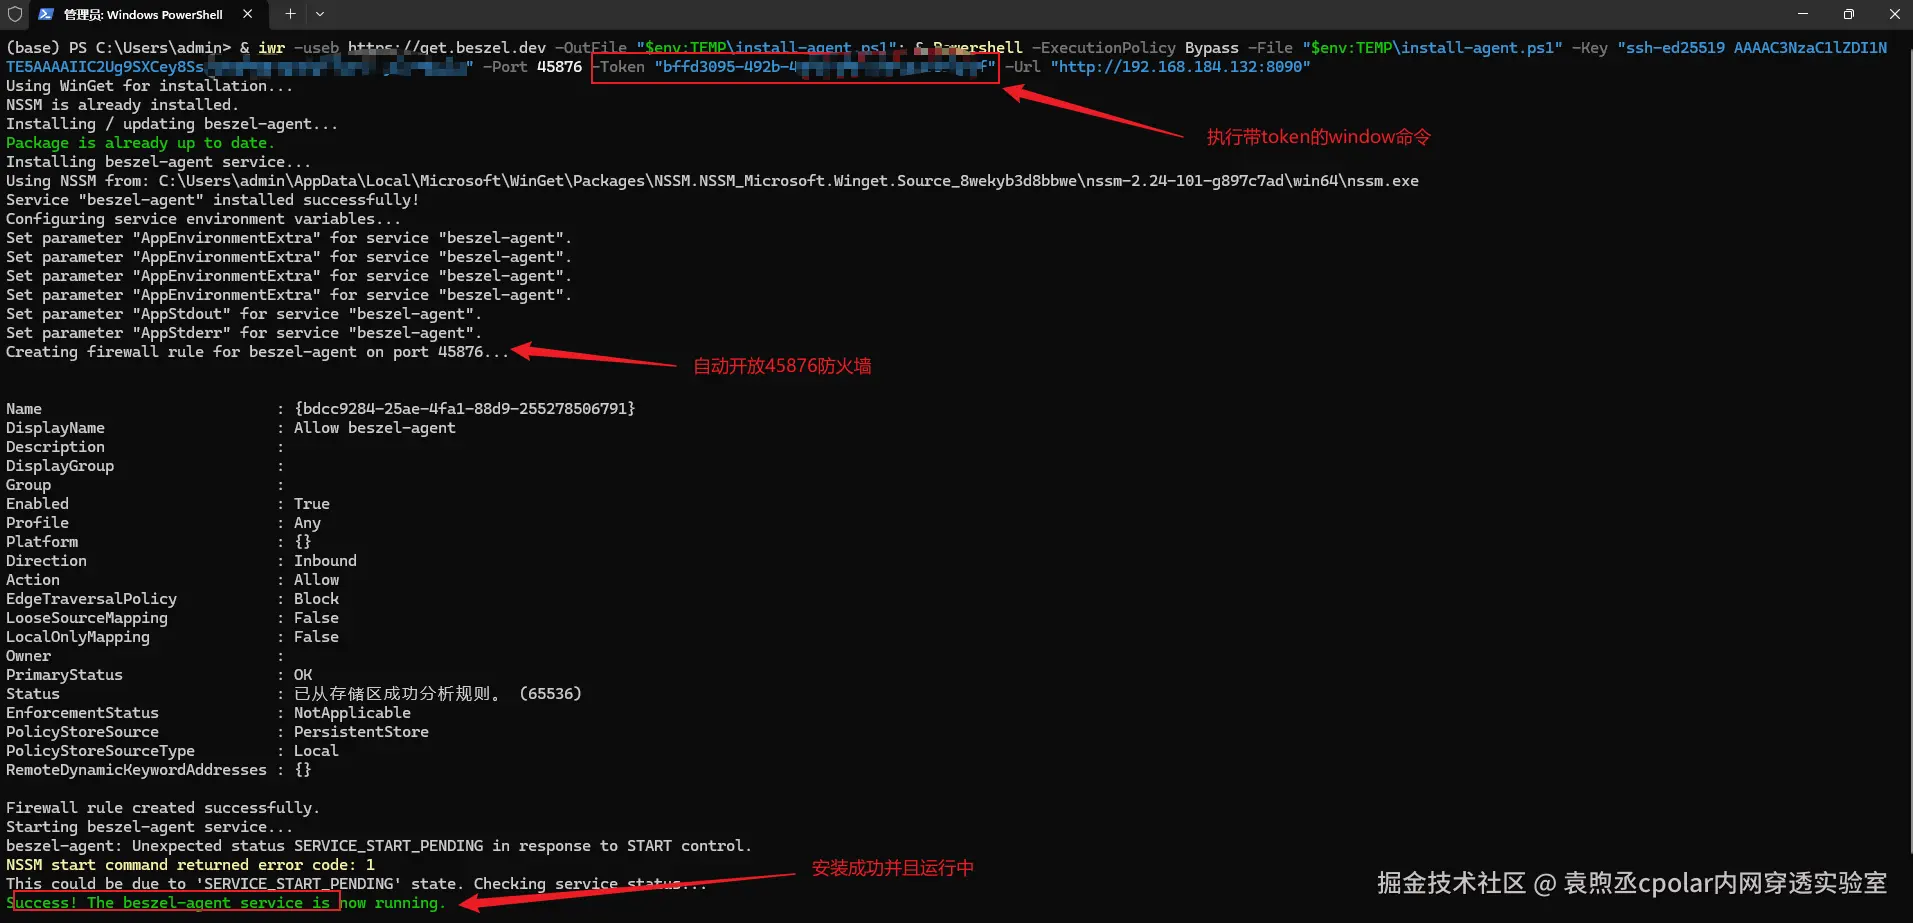
Task: Click the PolicyStoreSource value "PersistentStore"
Action: [361, 732]
